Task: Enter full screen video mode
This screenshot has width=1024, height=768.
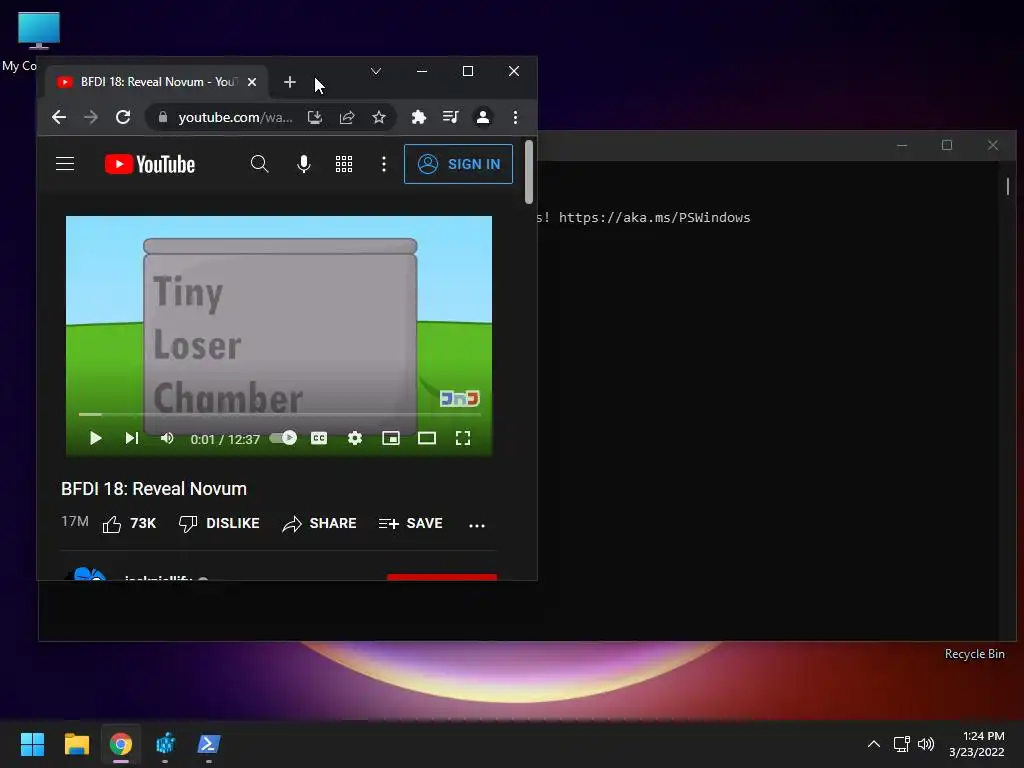Action: [462, 438]
